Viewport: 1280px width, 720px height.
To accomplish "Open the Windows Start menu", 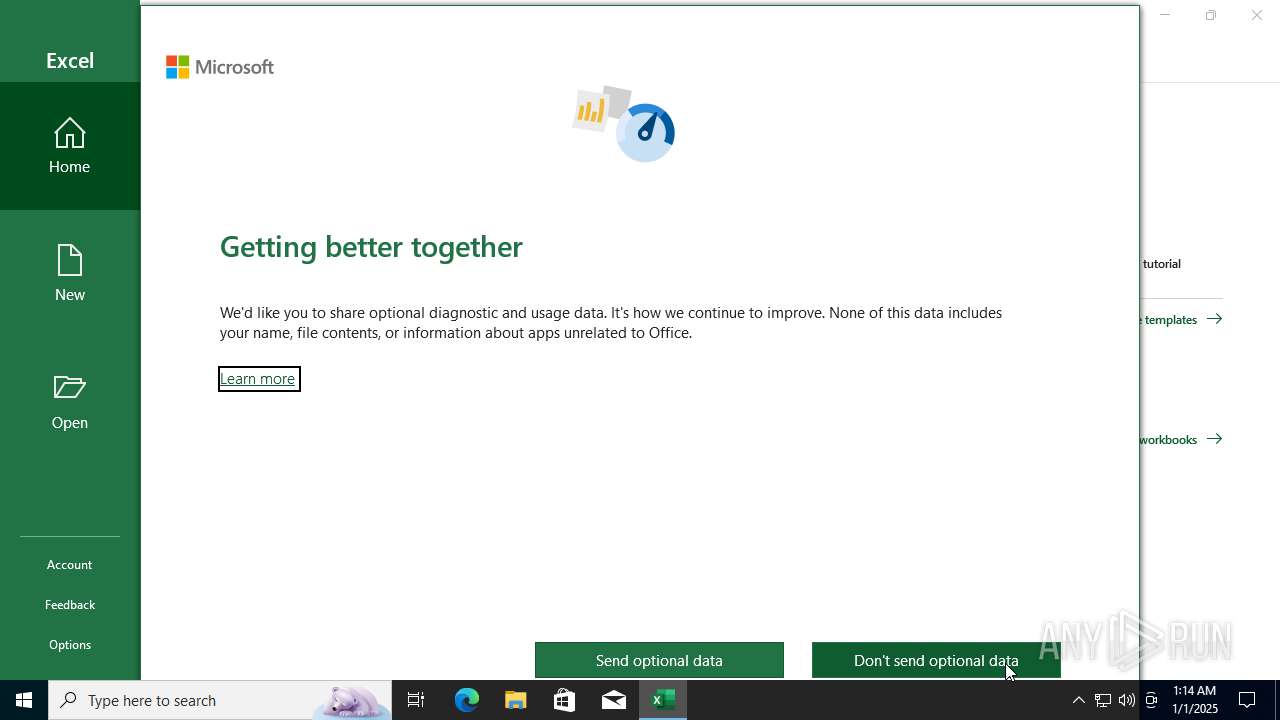I will click(x=24, y=700).
